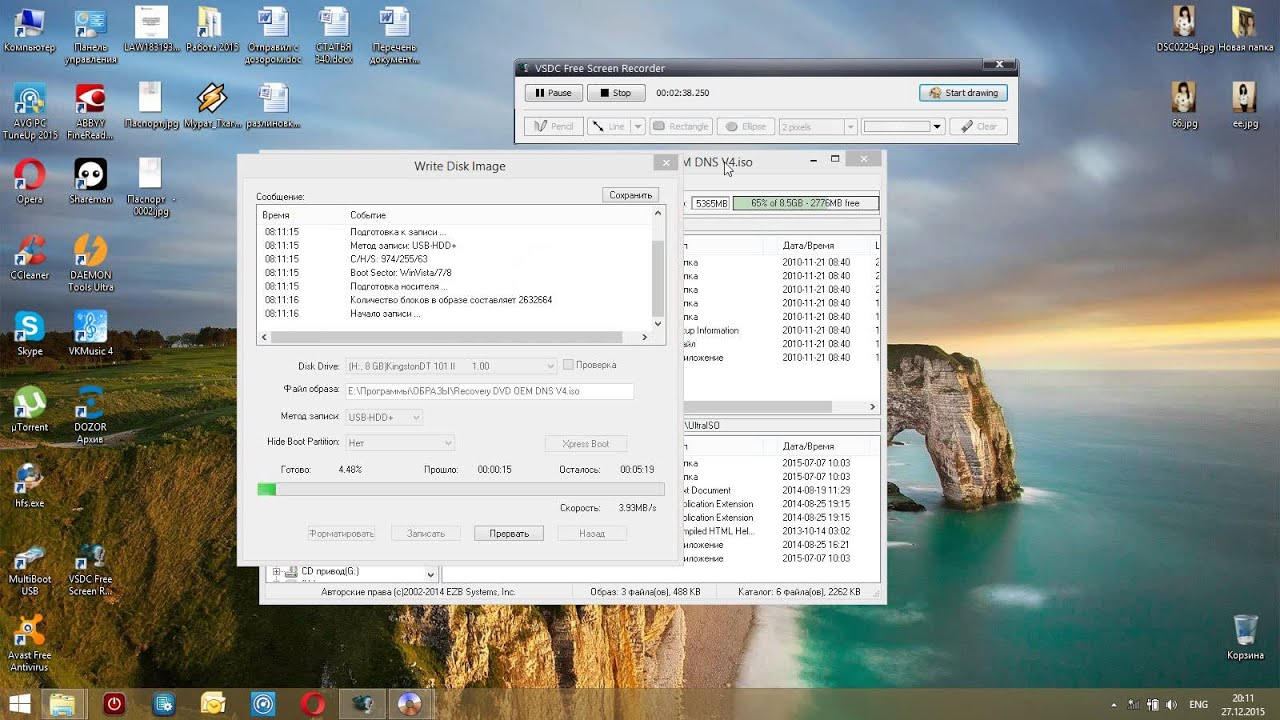The height and width of the screenshot is (720, 1280).
Task: Open File Explorer from the taskbar
Action: tap(62, 704)
